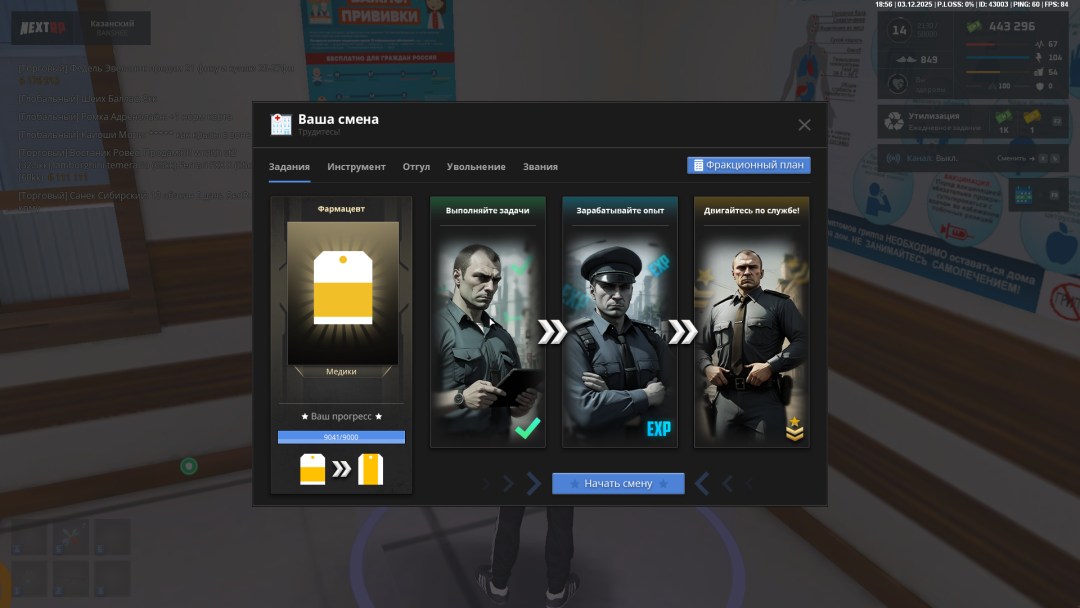The image size is (1080, 608).
Task: Click the current Фармацевт rank badge
Action: (343, 288)
